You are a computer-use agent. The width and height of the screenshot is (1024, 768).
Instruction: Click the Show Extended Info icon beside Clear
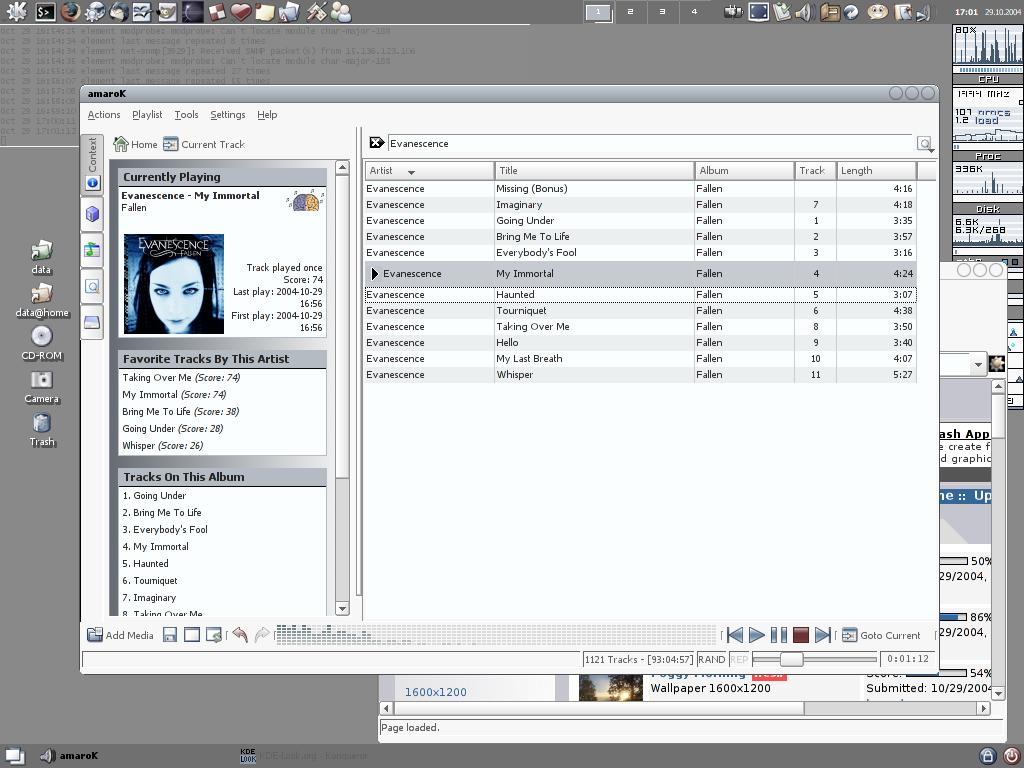tap(214, 635)
